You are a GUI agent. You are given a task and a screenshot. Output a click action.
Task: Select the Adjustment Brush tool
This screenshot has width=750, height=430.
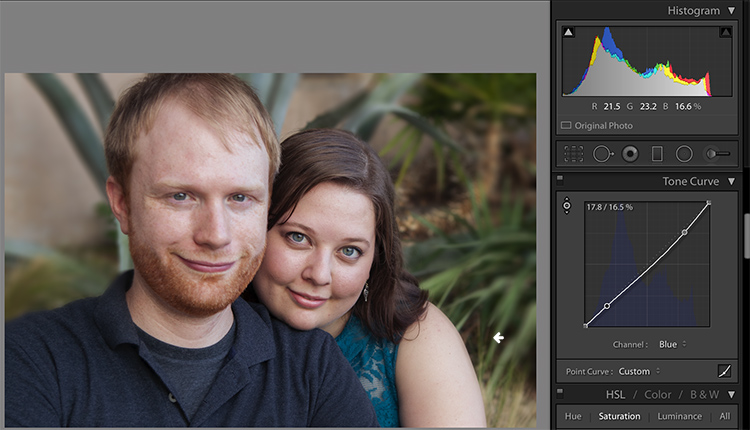click(717, 154)
